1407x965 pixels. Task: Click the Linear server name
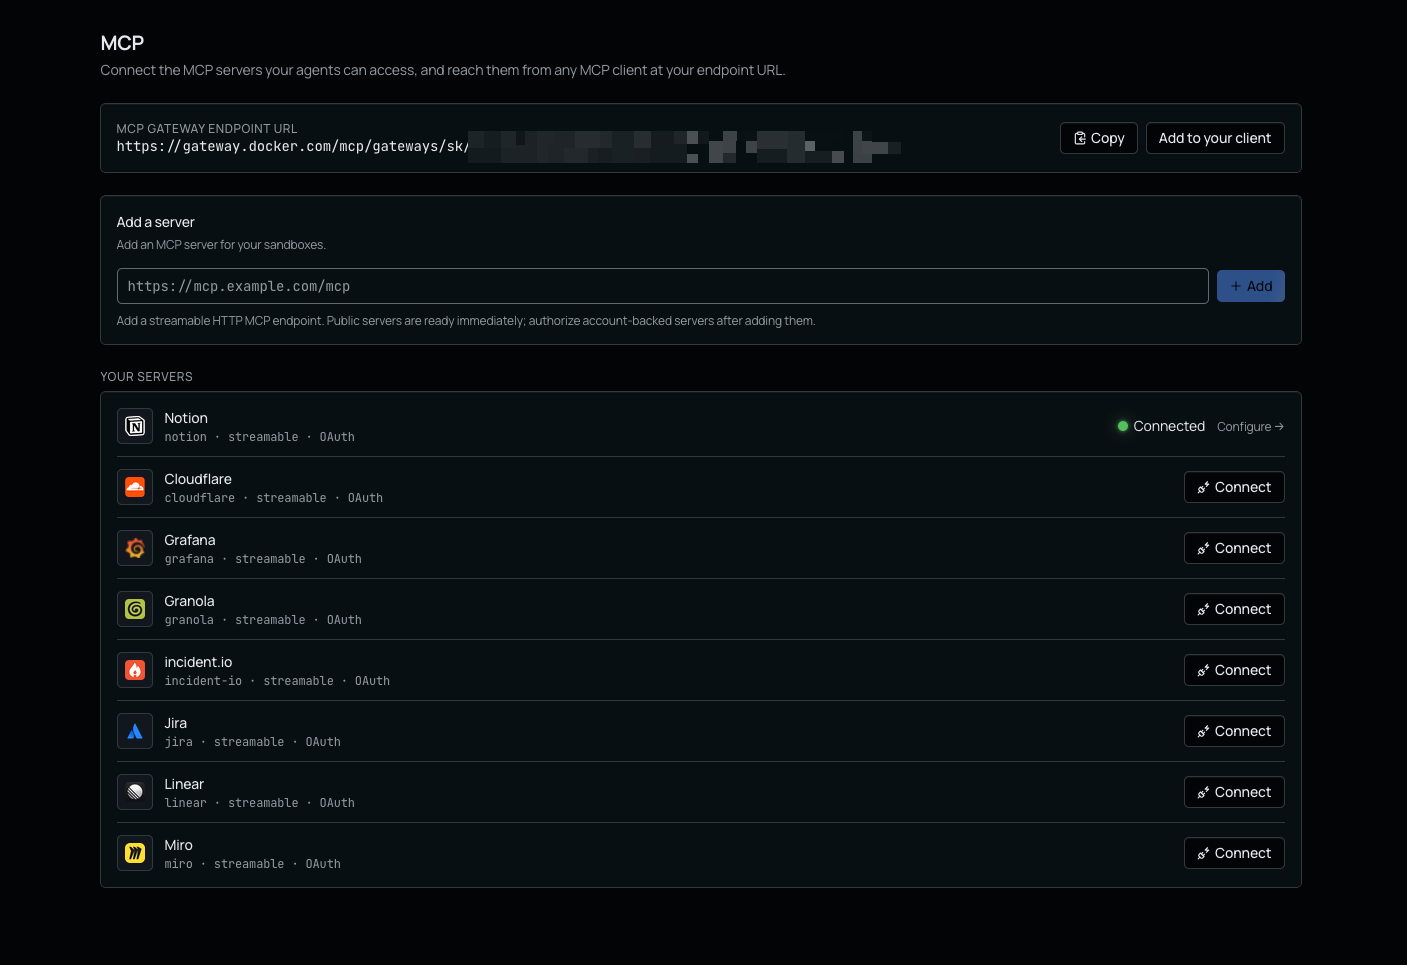184,784
